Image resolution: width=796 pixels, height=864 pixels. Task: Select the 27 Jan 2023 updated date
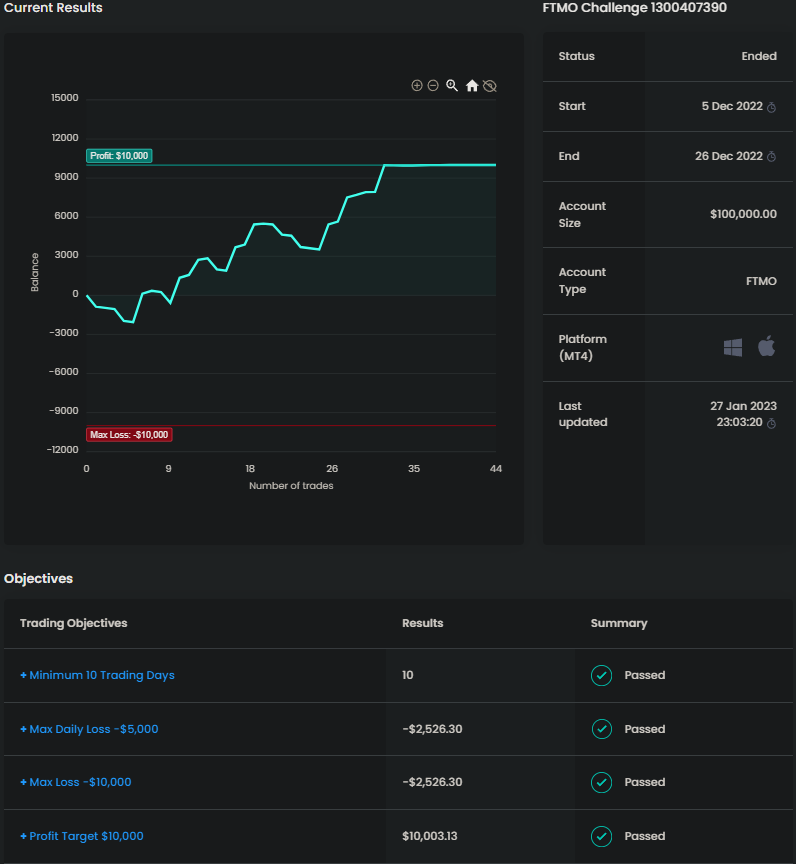tap(744, 406)
